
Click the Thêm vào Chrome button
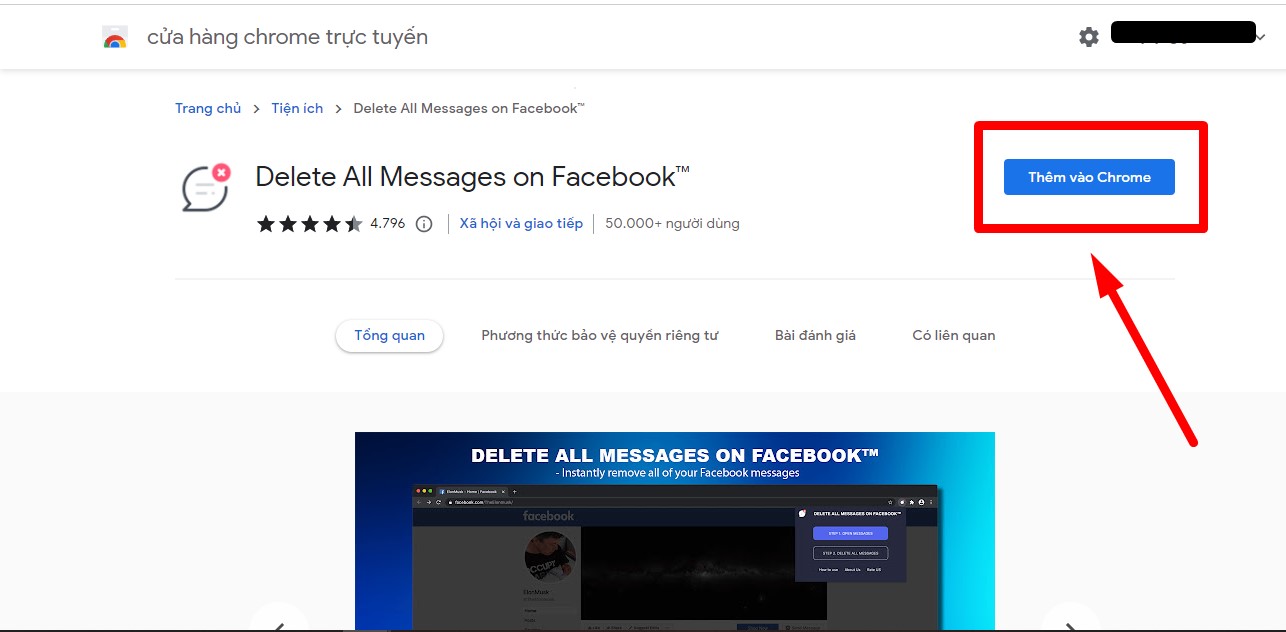1089,177
